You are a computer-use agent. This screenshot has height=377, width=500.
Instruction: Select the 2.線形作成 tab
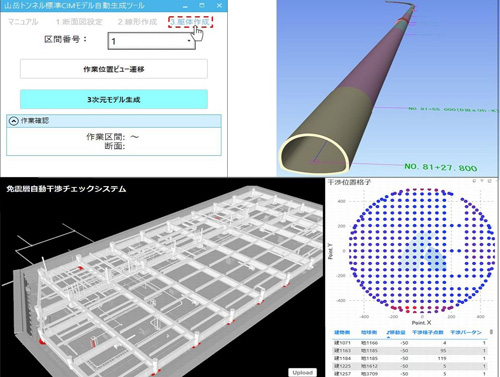pyautogui.click(x=137, y=22)
